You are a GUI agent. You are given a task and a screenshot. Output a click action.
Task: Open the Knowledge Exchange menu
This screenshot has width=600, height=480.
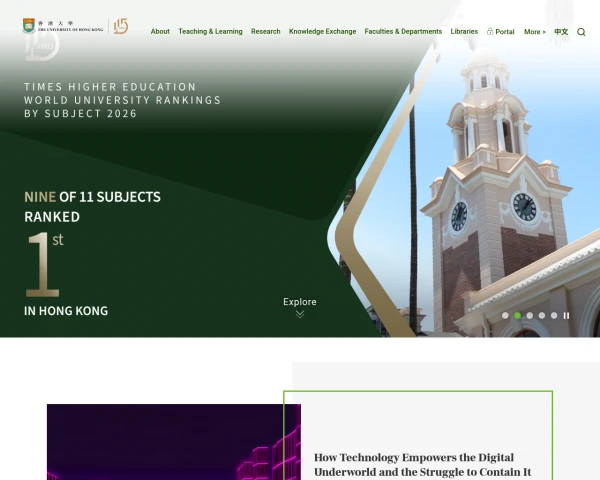click(322, 32)
